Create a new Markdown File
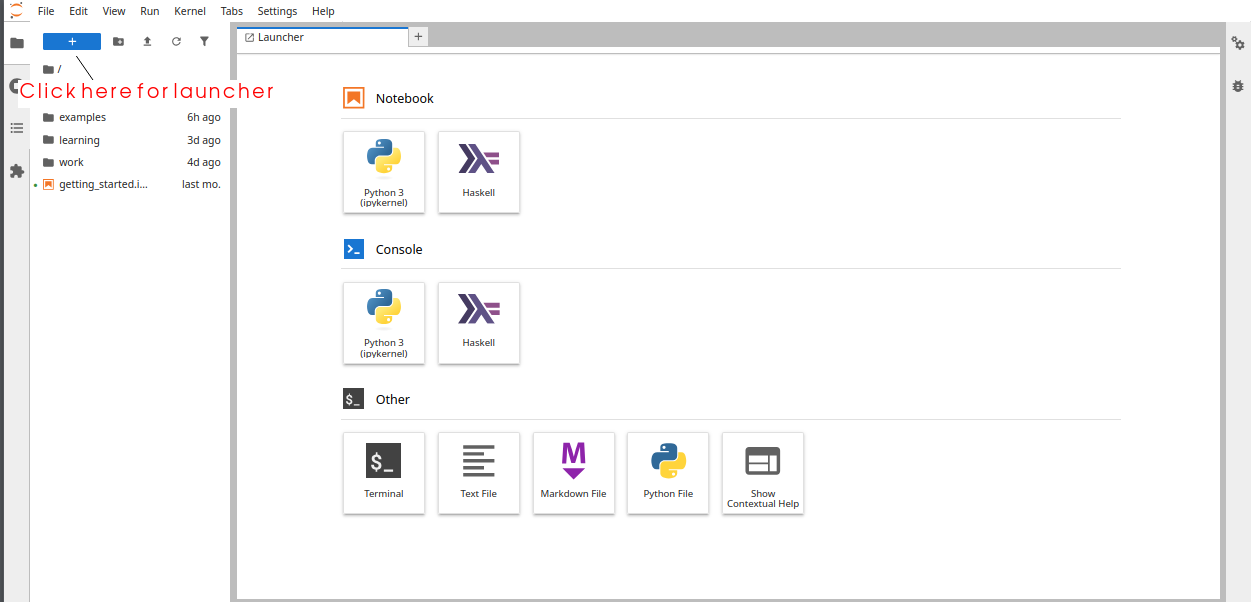 (x=574, y=473)
